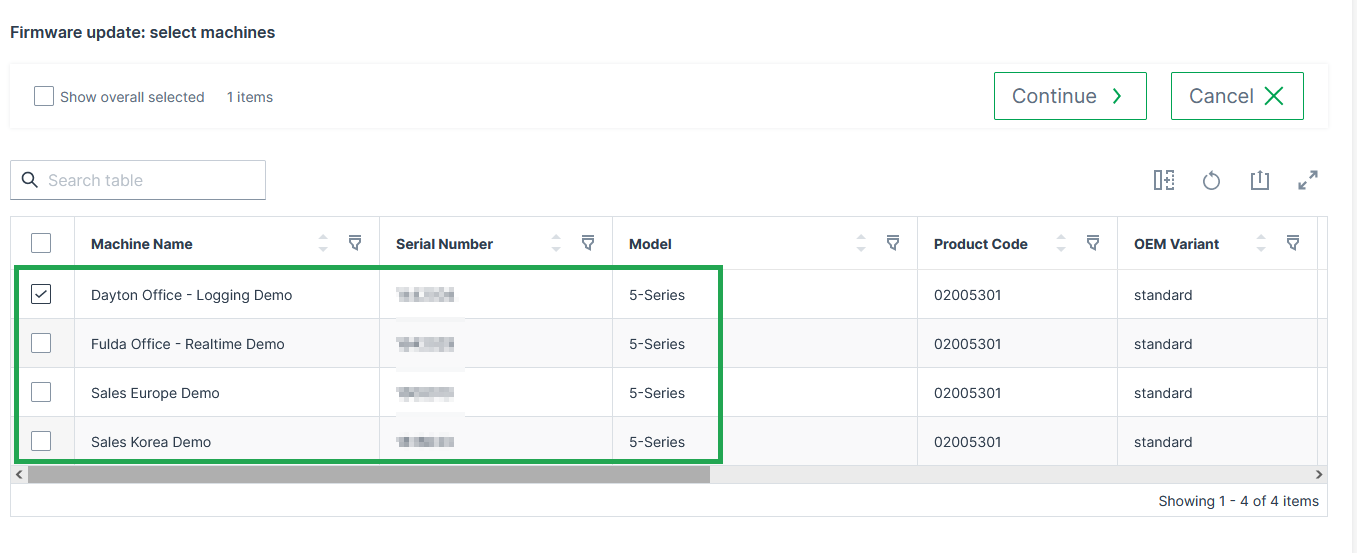The width and height of the screenshot is (1357, 553).
Task: Tick the Sales Korea Demo checkbox
Action: (41, 441)
